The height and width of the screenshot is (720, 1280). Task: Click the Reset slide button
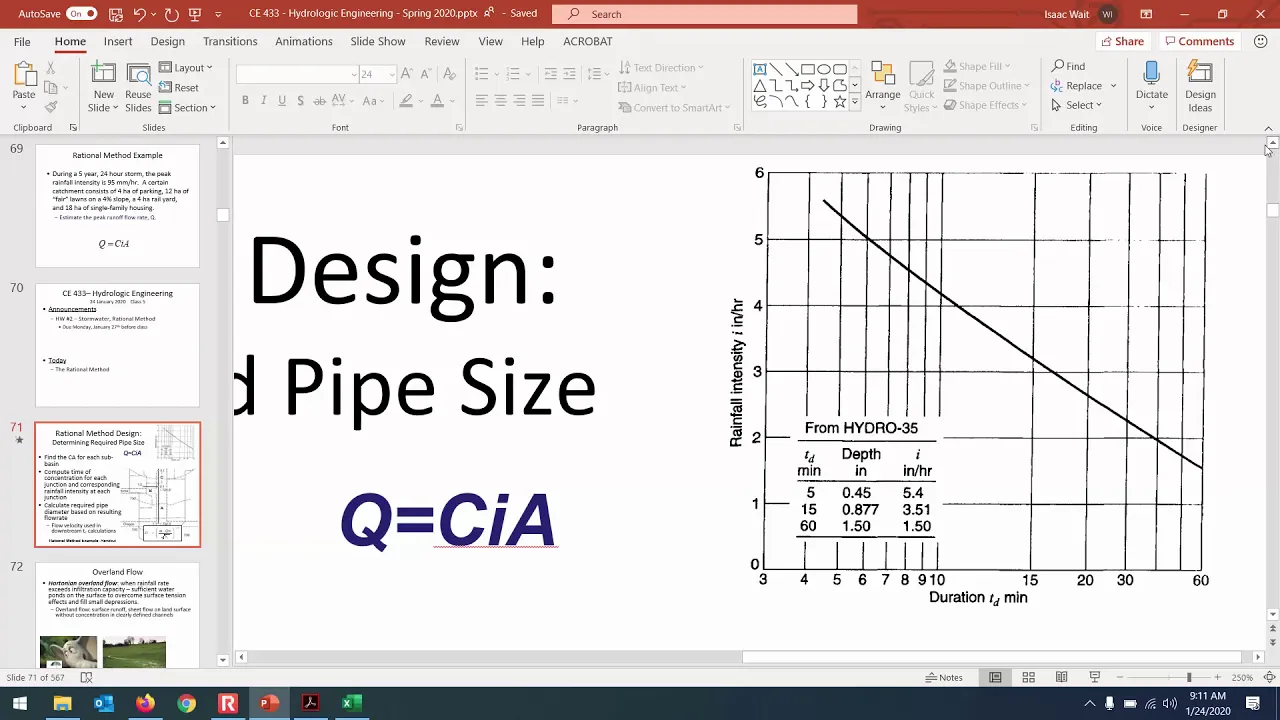(x=179, y=88)
